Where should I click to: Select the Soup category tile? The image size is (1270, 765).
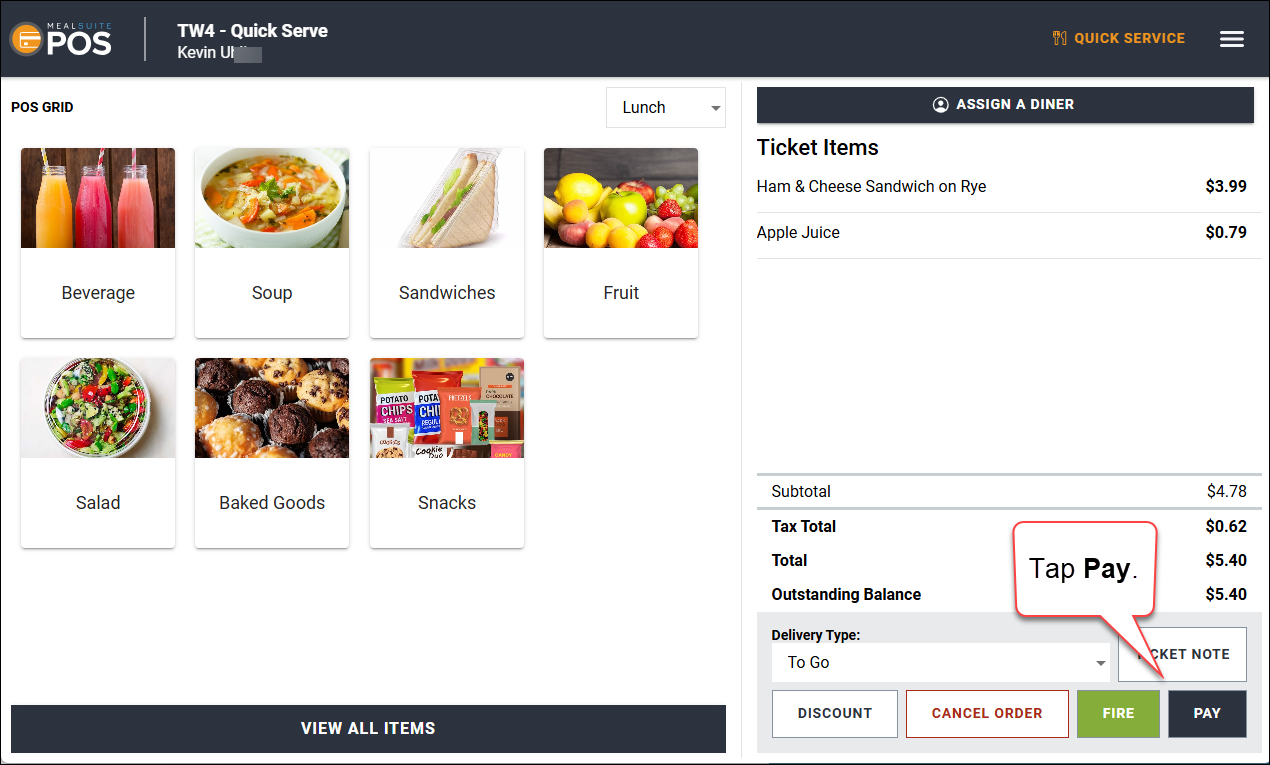click(272, 243)
